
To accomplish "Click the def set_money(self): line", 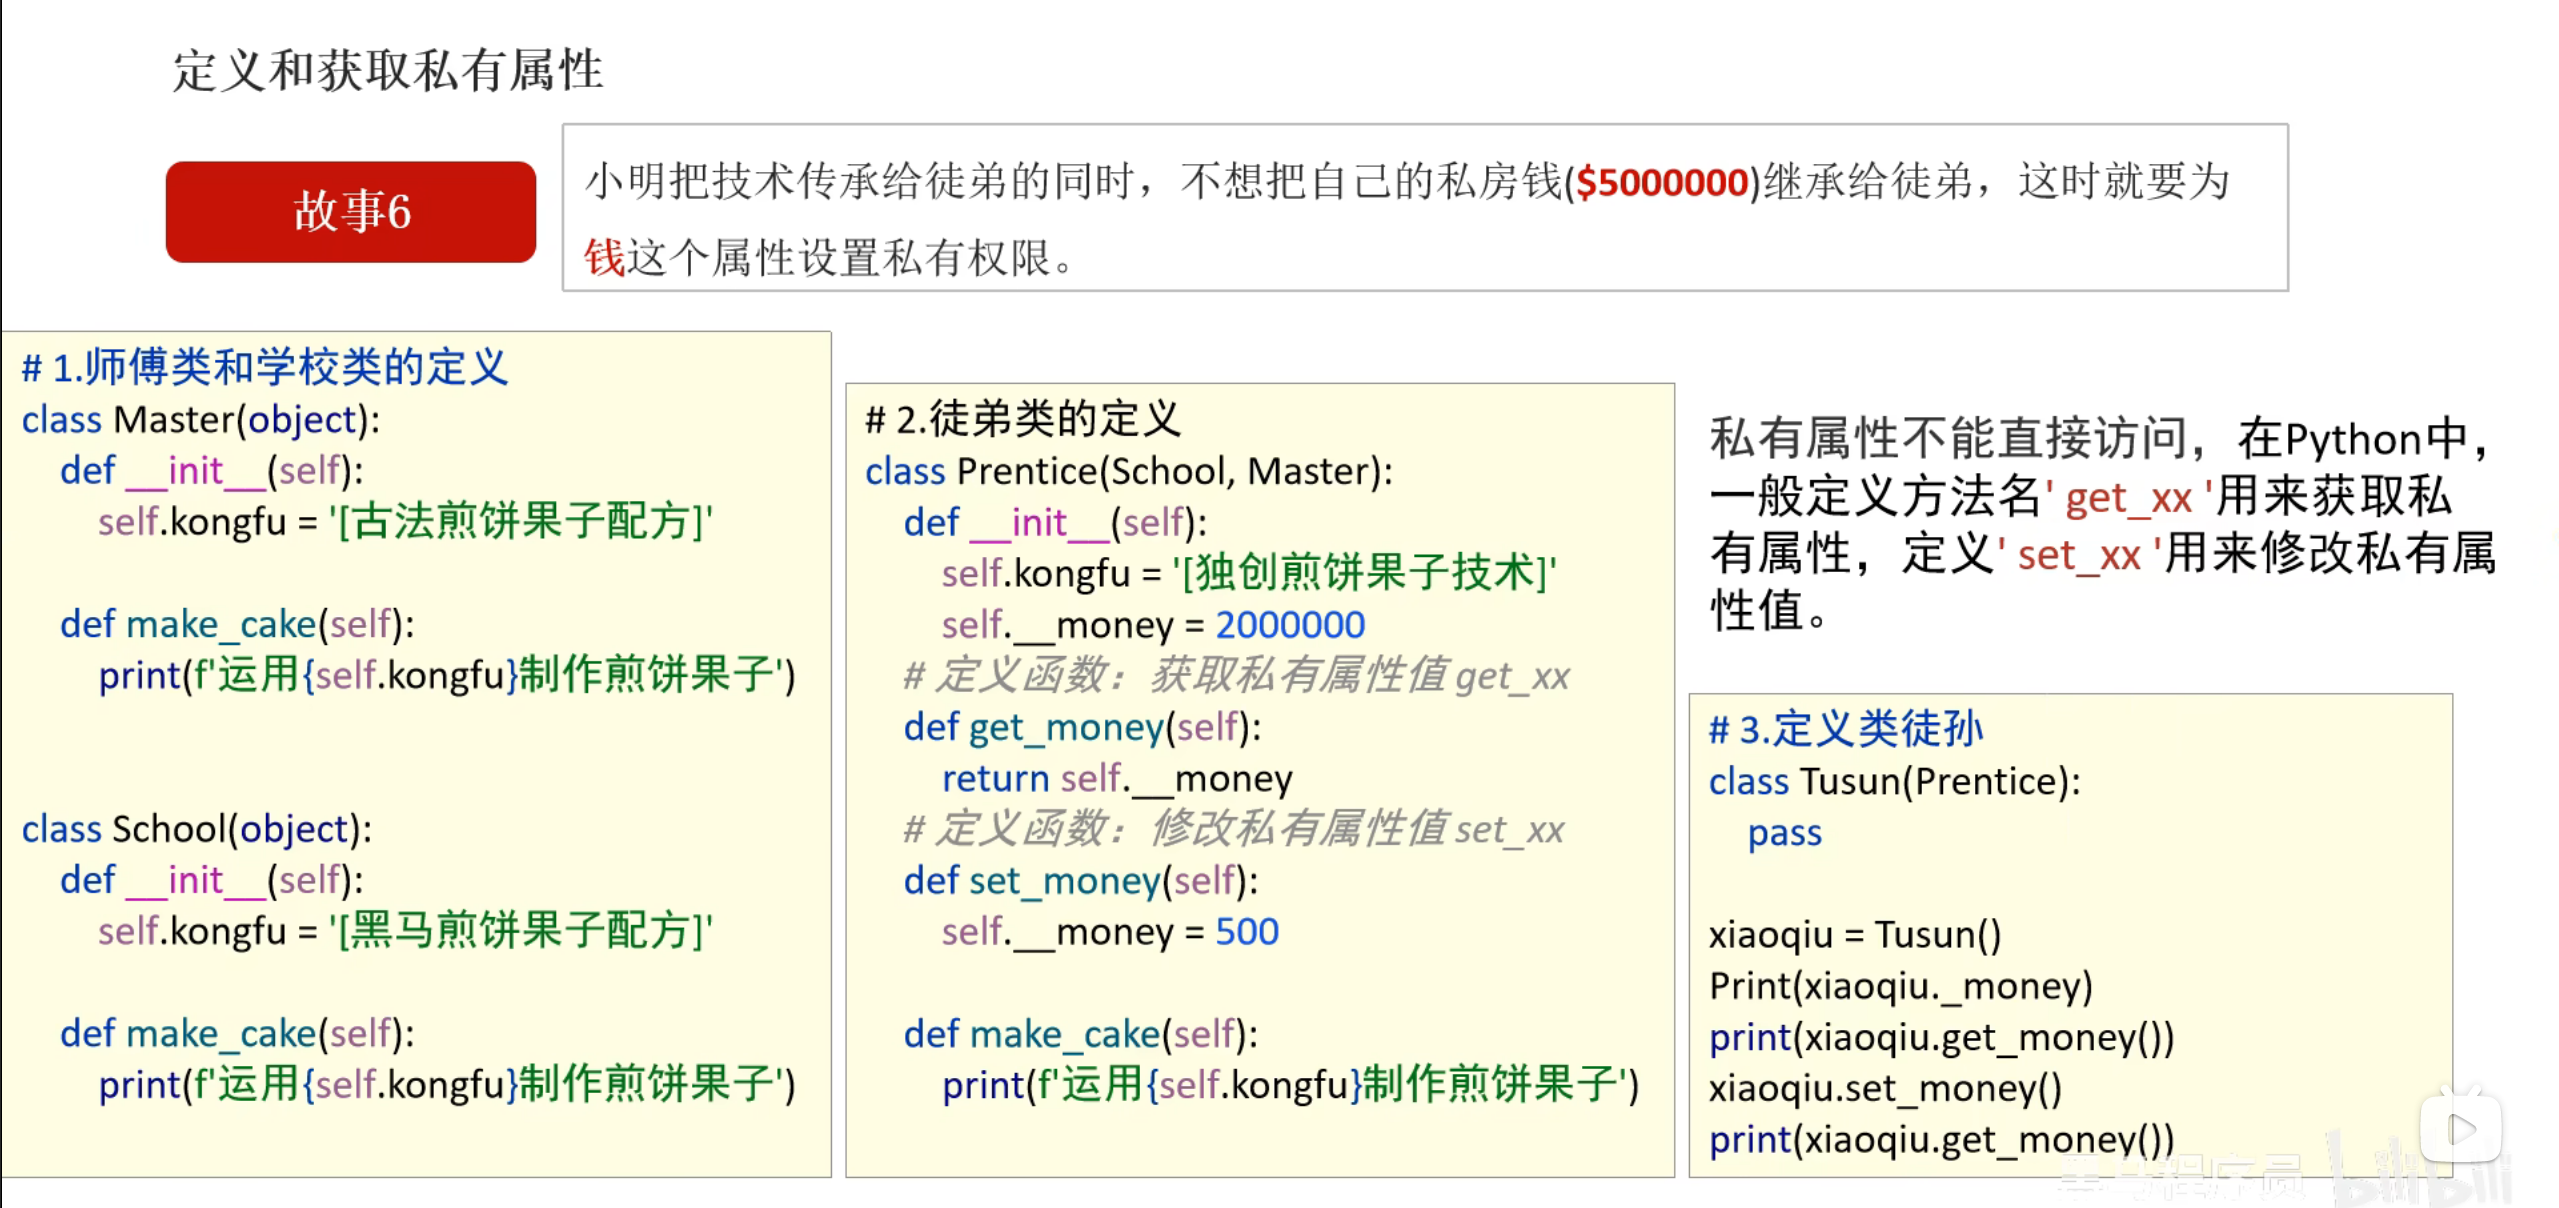I will click(1080, 881).
